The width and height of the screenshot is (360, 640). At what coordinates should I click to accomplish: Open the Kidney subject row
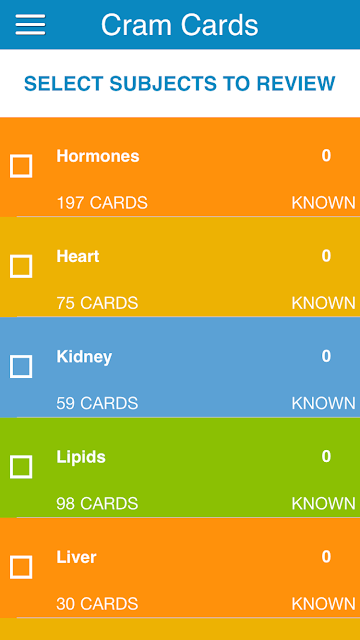pyautogui.click(x=180, y=367)
